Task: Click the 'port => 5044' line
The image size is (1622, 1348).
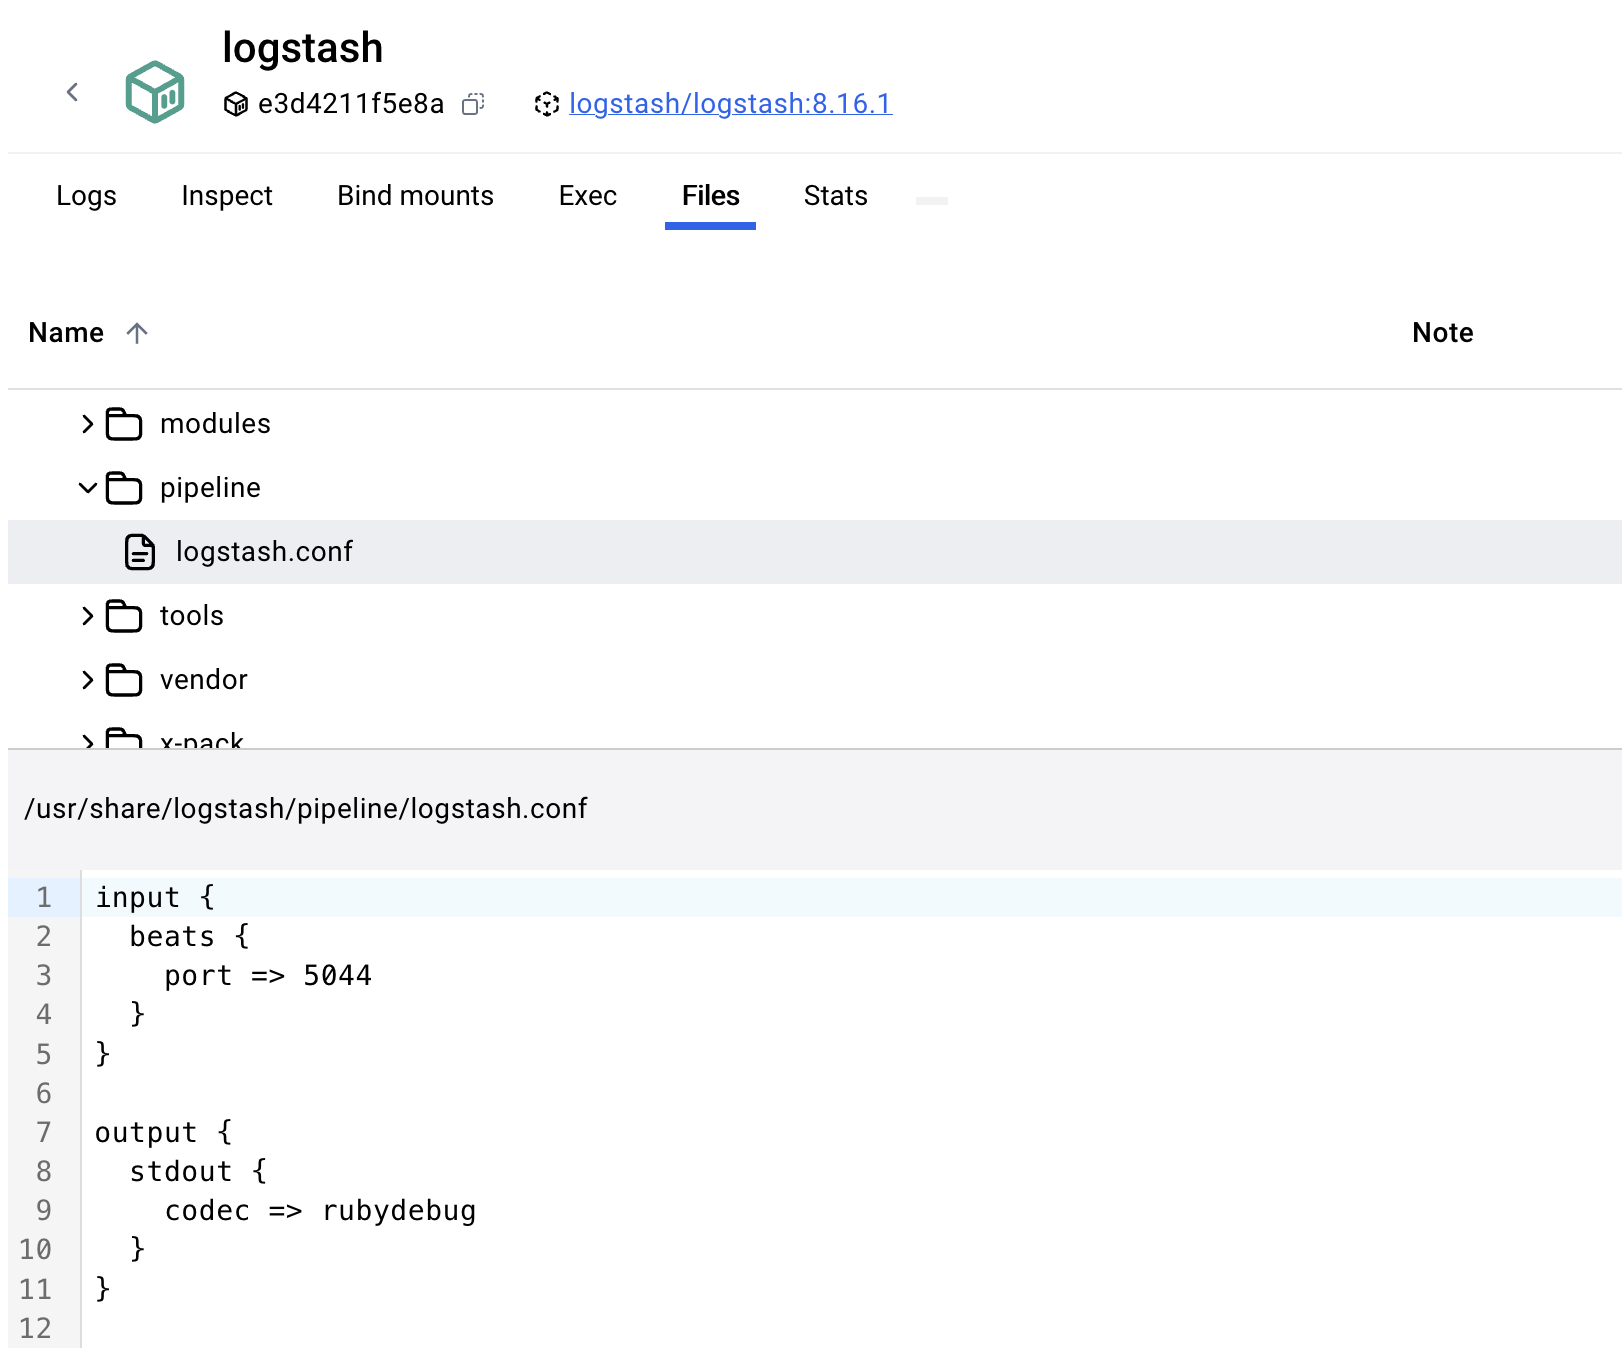Action: click(x=268, y=975)
